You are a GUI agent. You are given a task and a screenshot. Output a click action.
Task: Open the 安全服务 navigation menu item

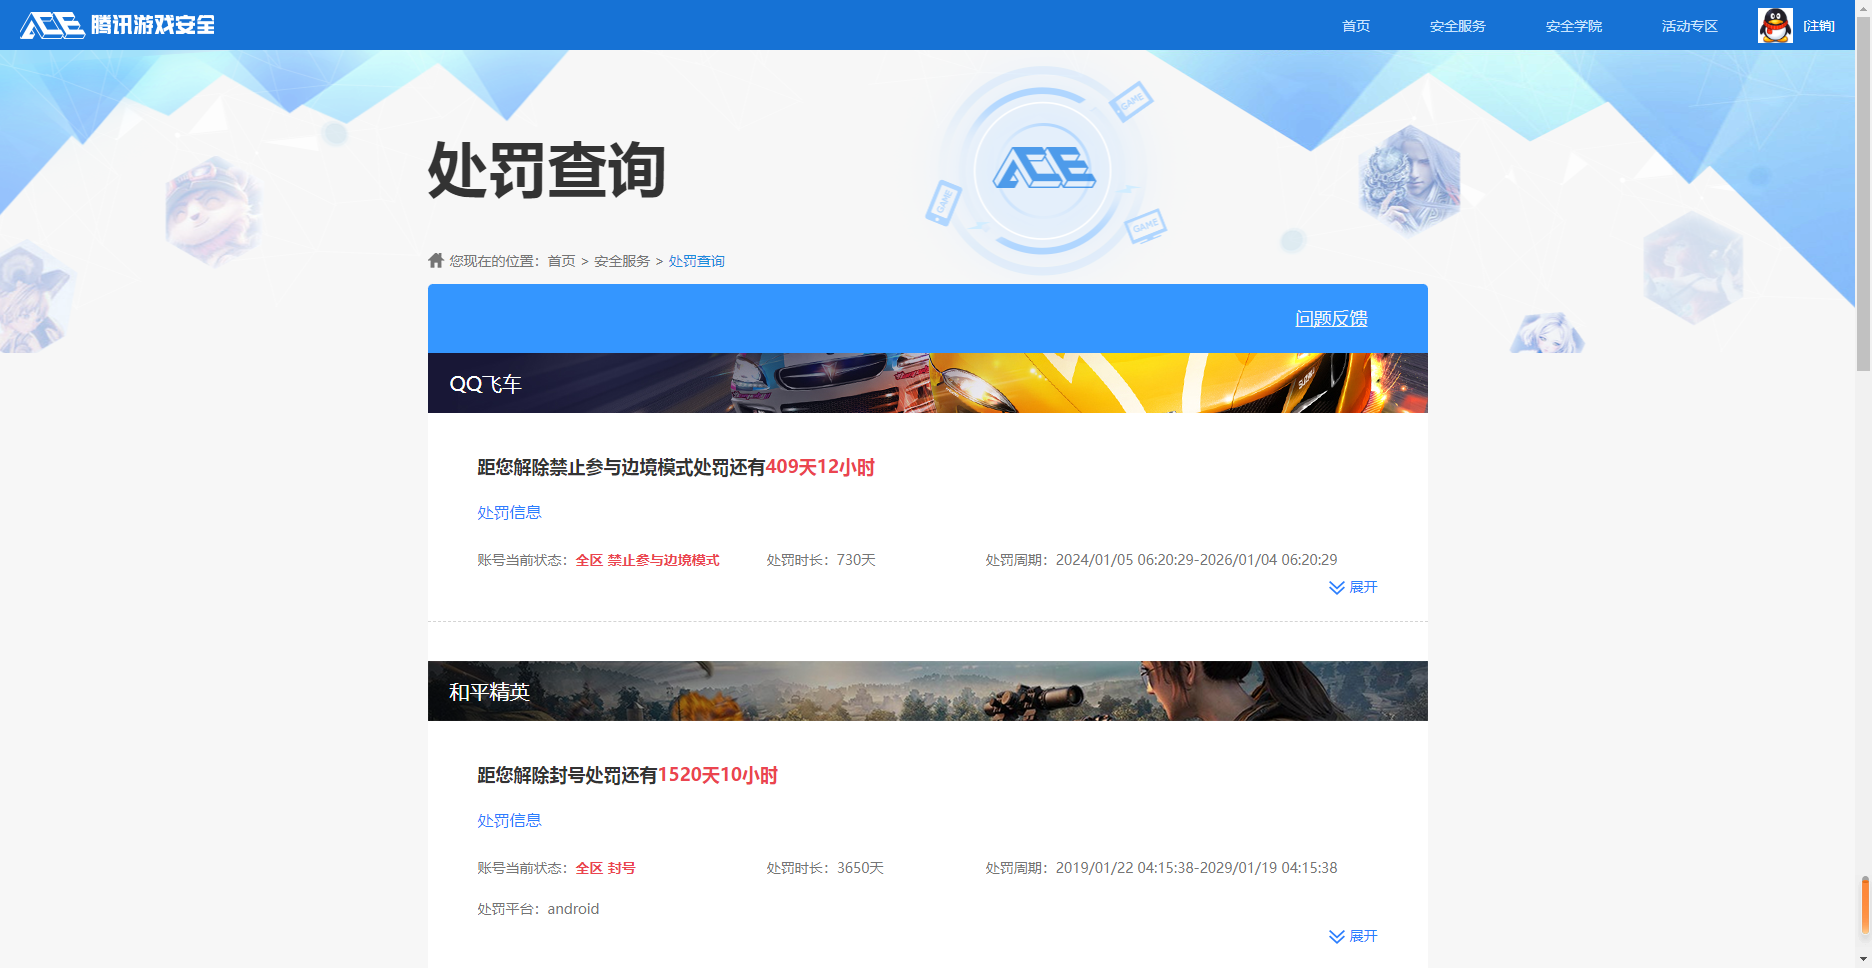coord(1458,26)
